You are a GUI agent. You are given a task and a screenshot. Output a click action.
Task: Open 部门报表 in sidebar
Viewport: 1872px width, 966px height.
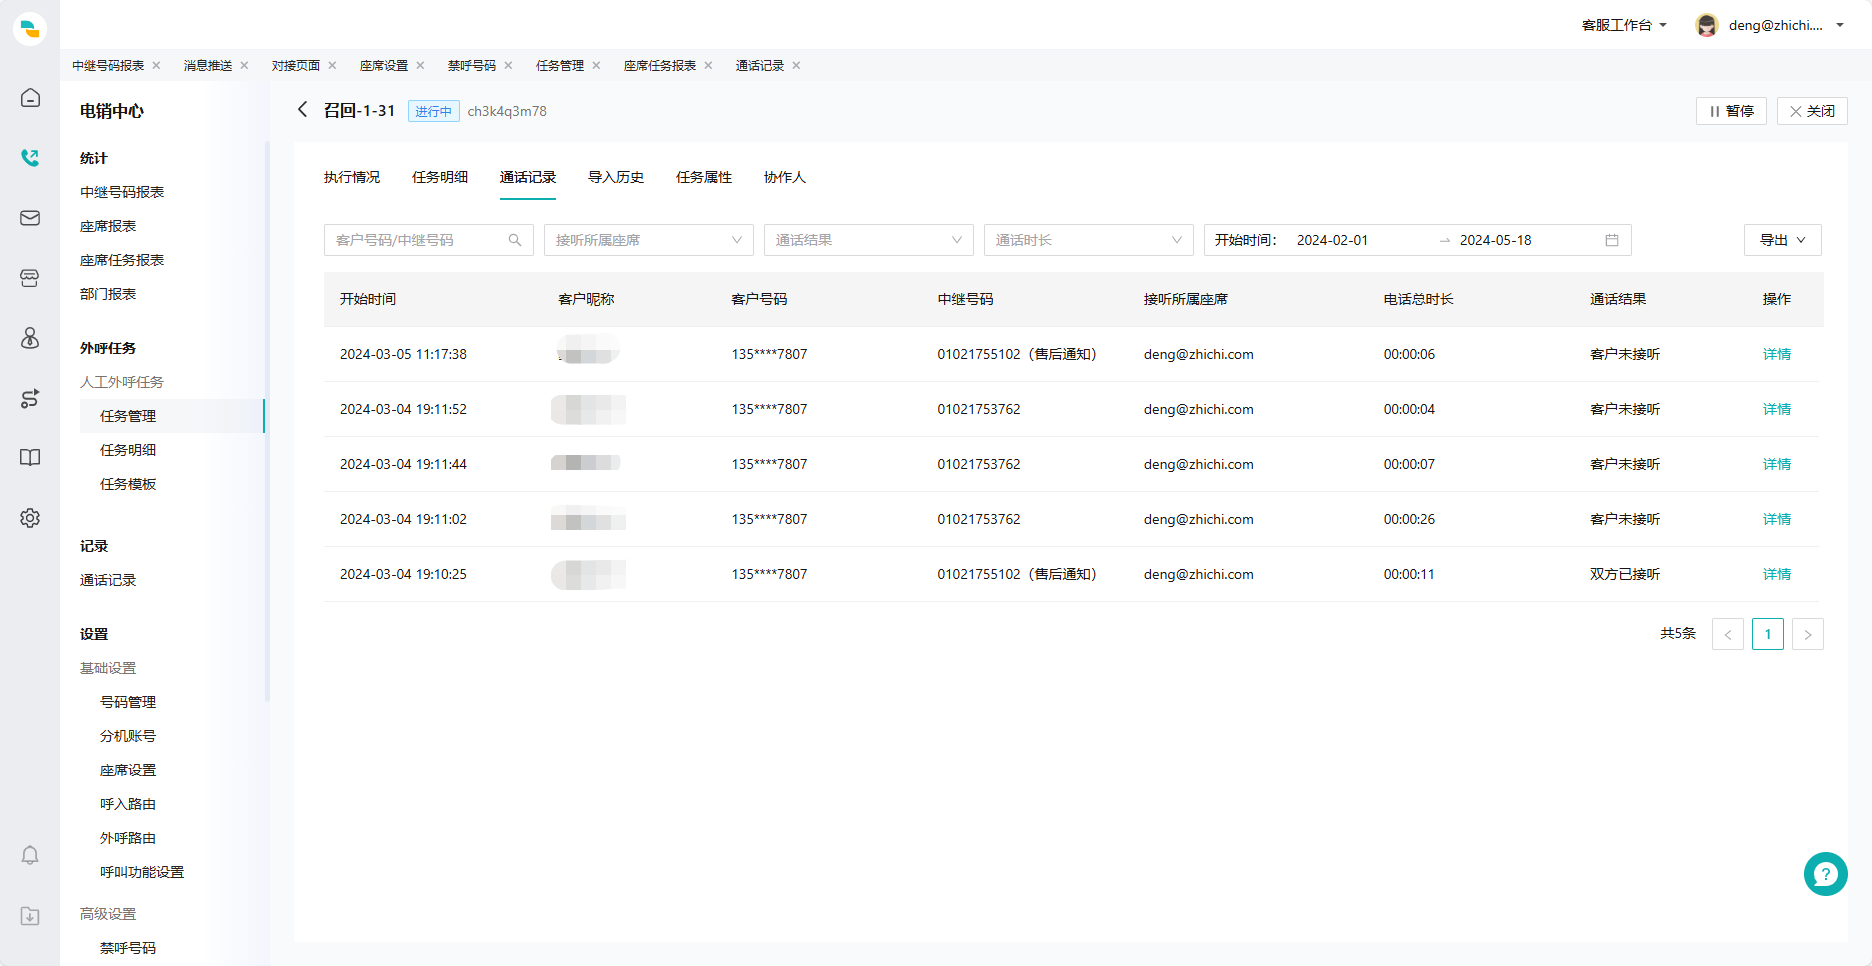coord(108,294)
